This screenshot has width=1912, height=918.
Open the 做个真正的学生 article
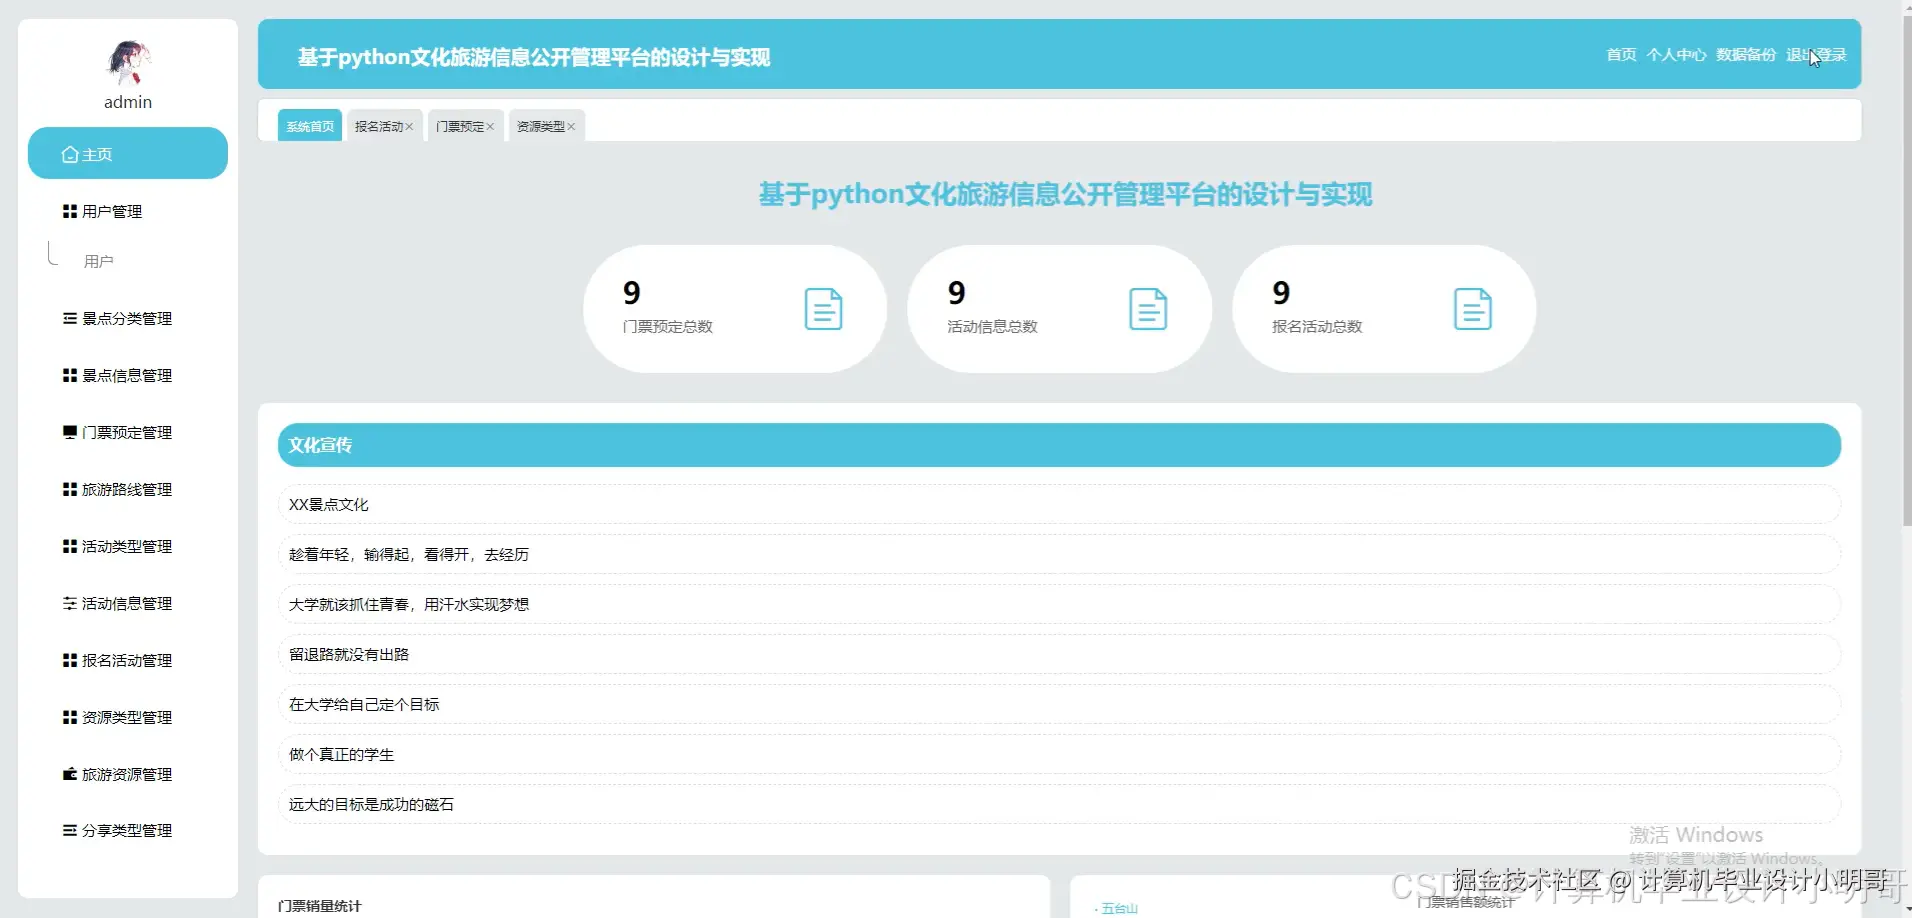click(x=1059, y=754)
